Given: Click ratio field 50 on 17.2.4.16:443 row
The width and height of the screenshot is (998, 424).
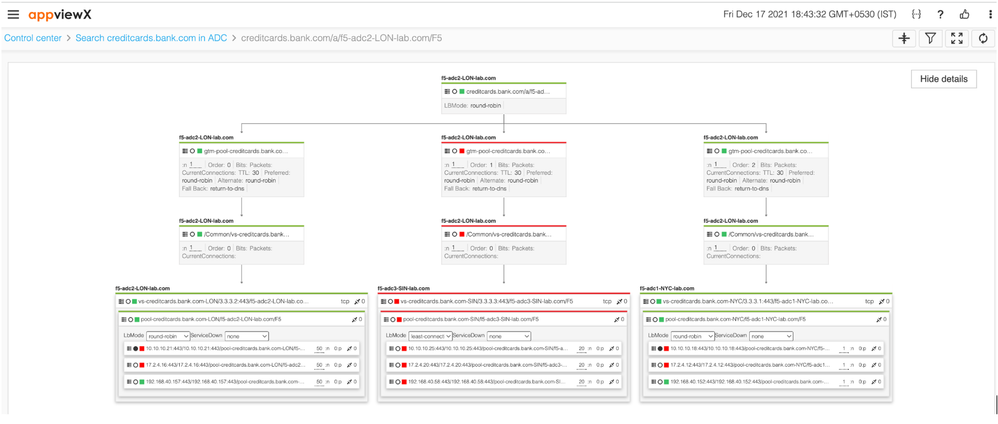Looking at the screenshot, I should pos(320,365).
